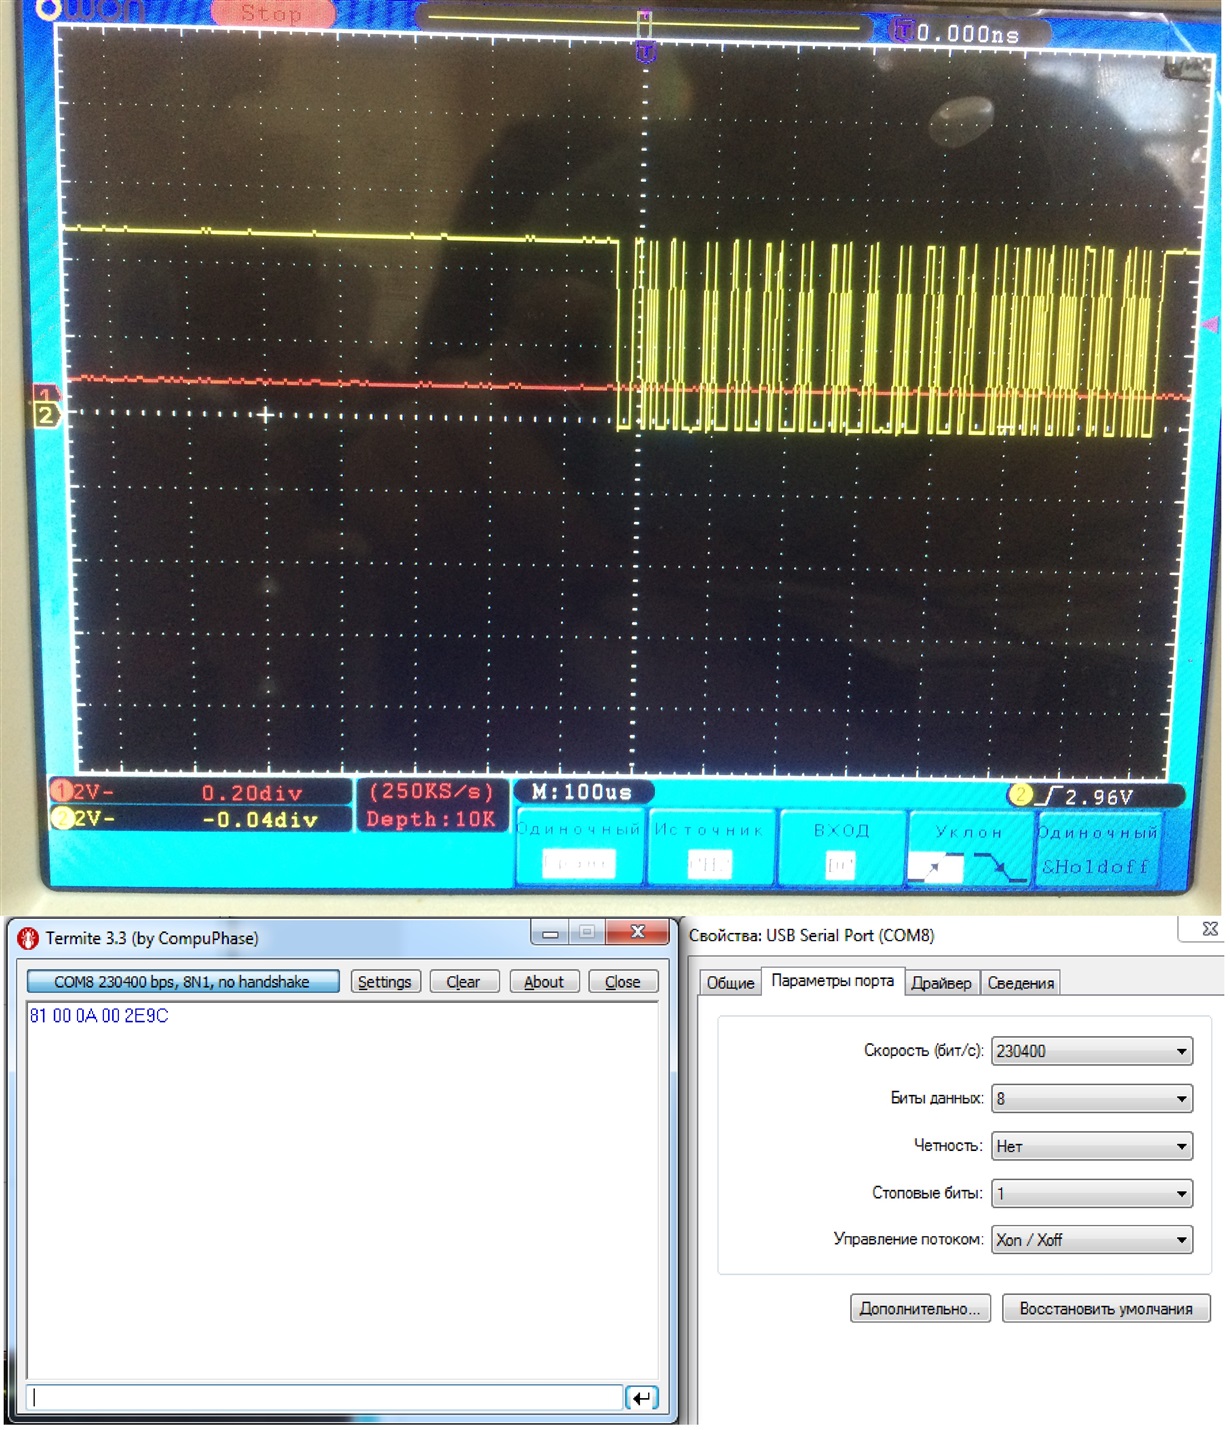Click the Дополнительно... button
Image resolution: width=1230 pixels, height=1430 pixels.
point(920,1308)
